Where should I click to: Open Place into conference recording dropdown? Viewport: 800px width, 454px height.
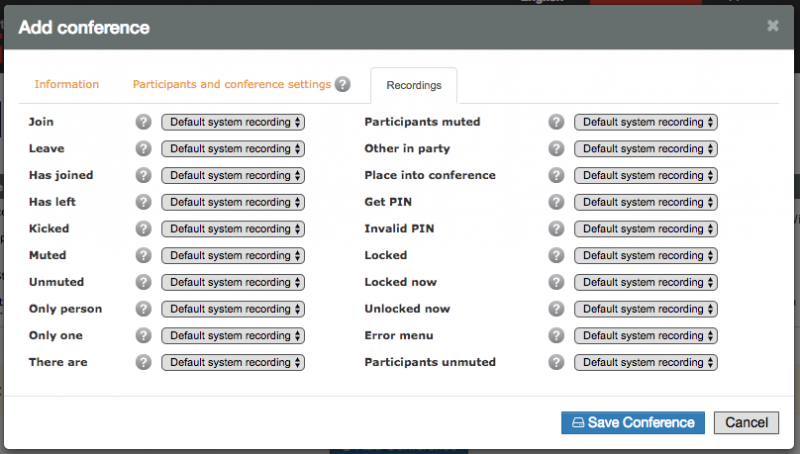point(646,175)
